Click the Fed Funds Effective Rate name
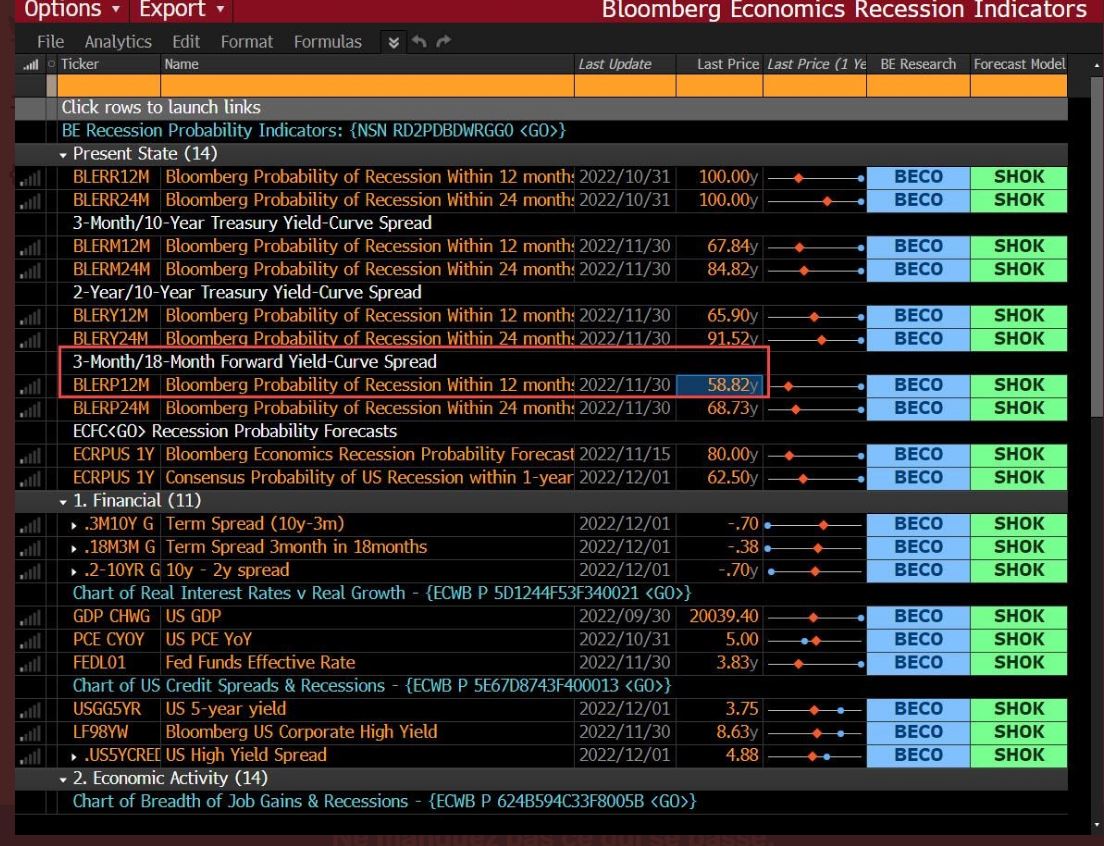Screen dimensions: 1104x846 coord(260,662)
